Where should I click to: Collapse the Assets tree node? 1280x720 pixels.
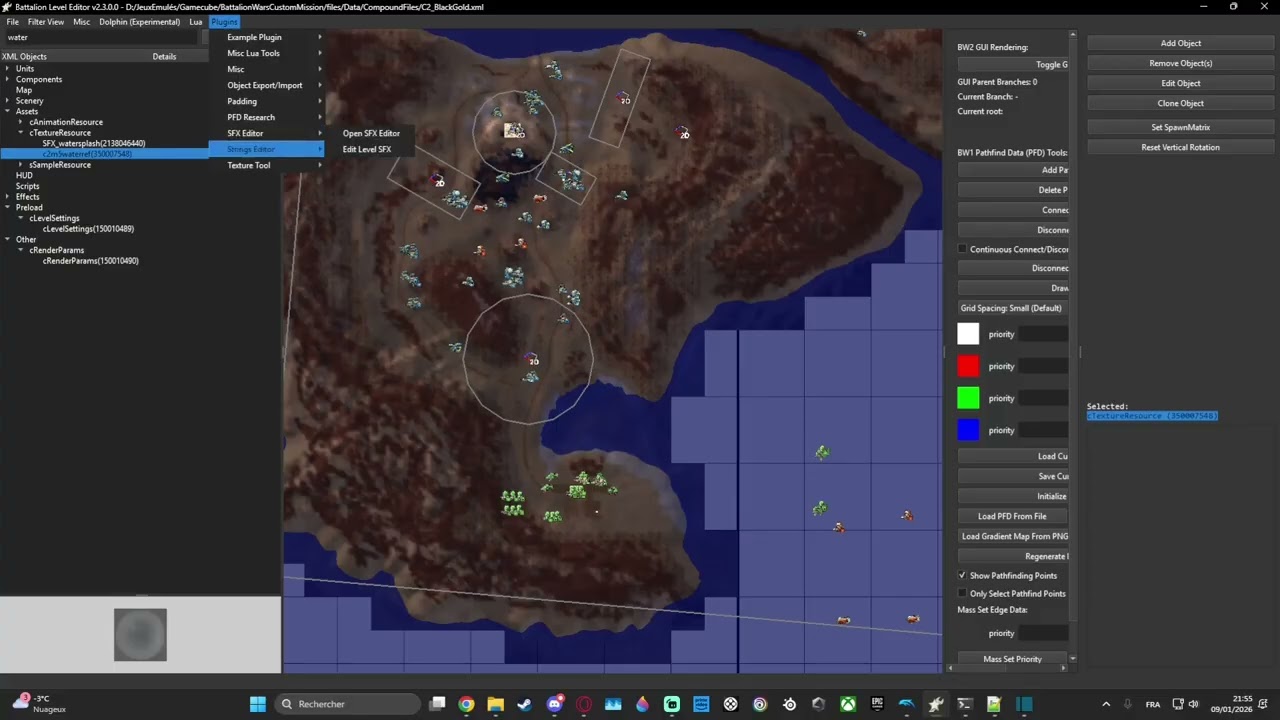[x=7, y=111]
